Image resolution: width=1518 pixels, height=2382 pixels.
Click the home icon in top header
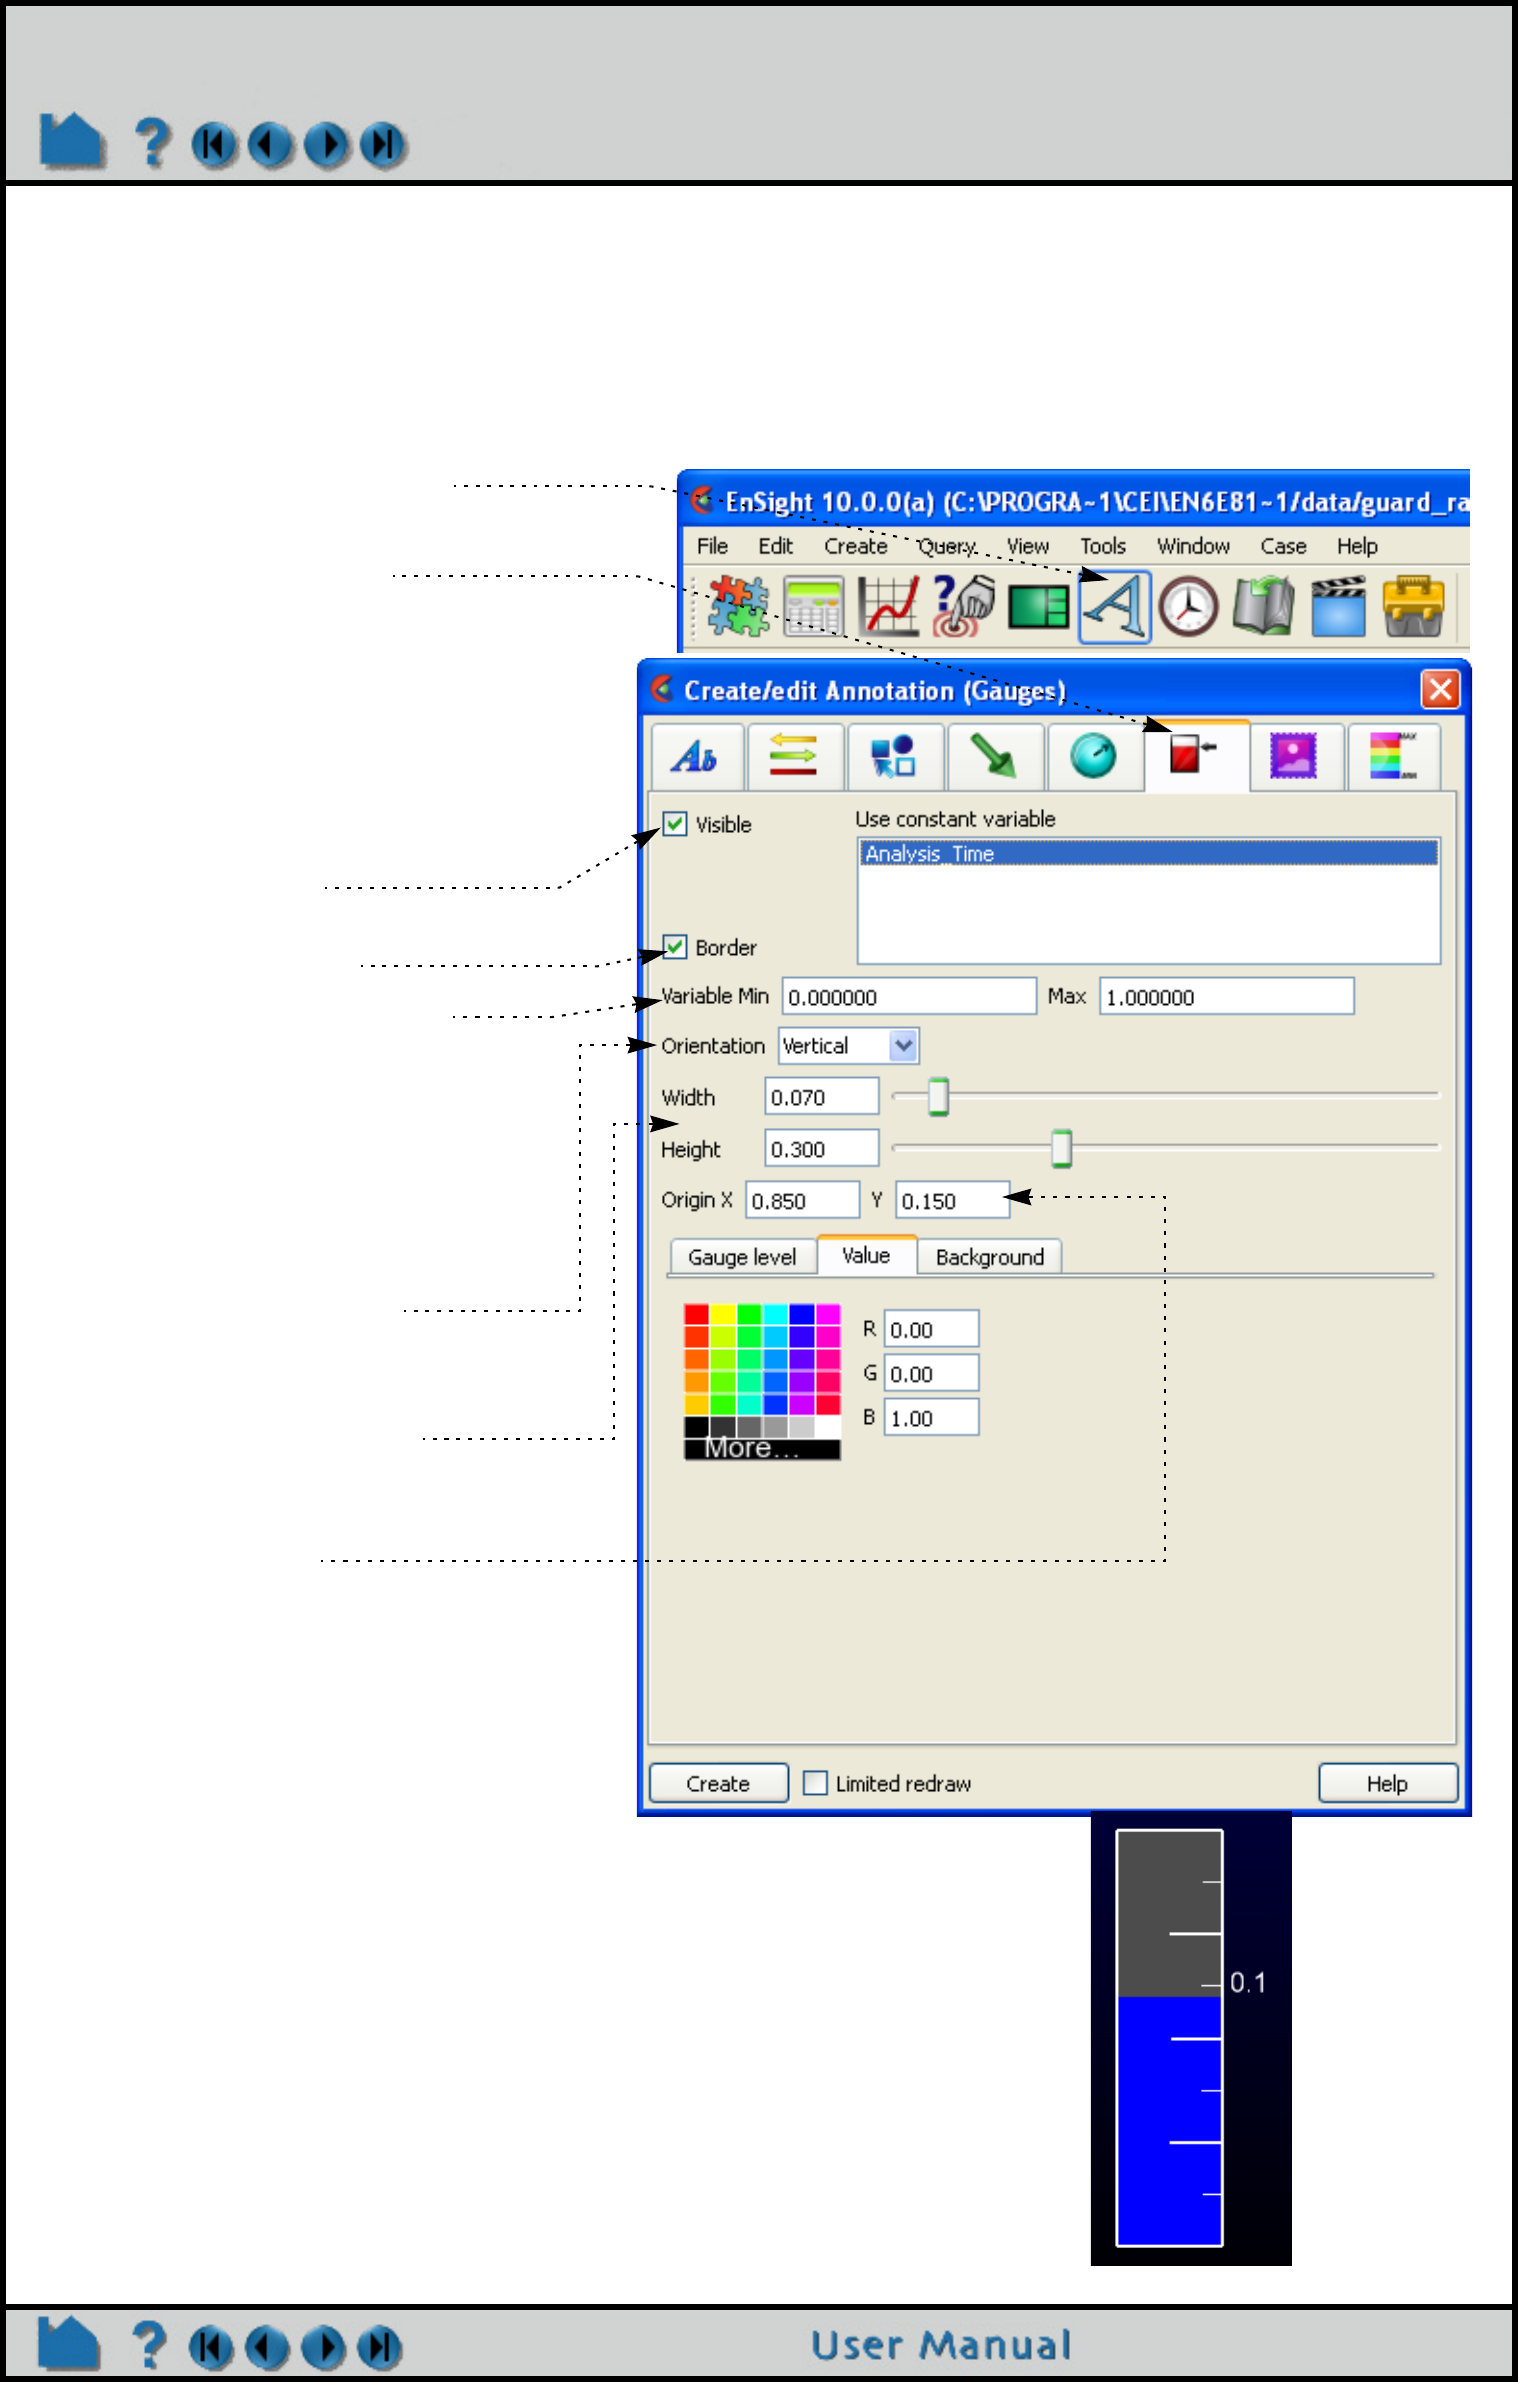tap(72, 141)
